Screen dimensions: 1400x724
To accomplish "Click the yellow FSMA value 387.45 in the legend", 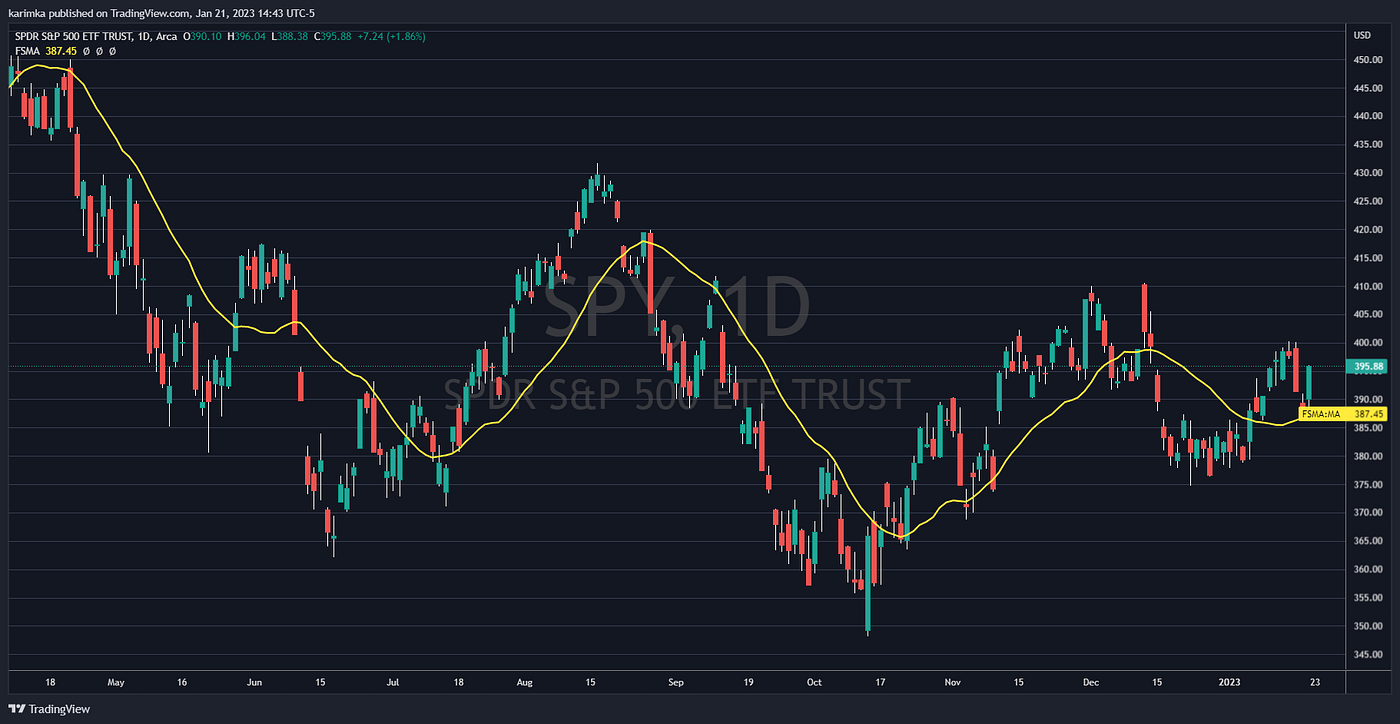I will pyautogui.click(x=61, y=50).
